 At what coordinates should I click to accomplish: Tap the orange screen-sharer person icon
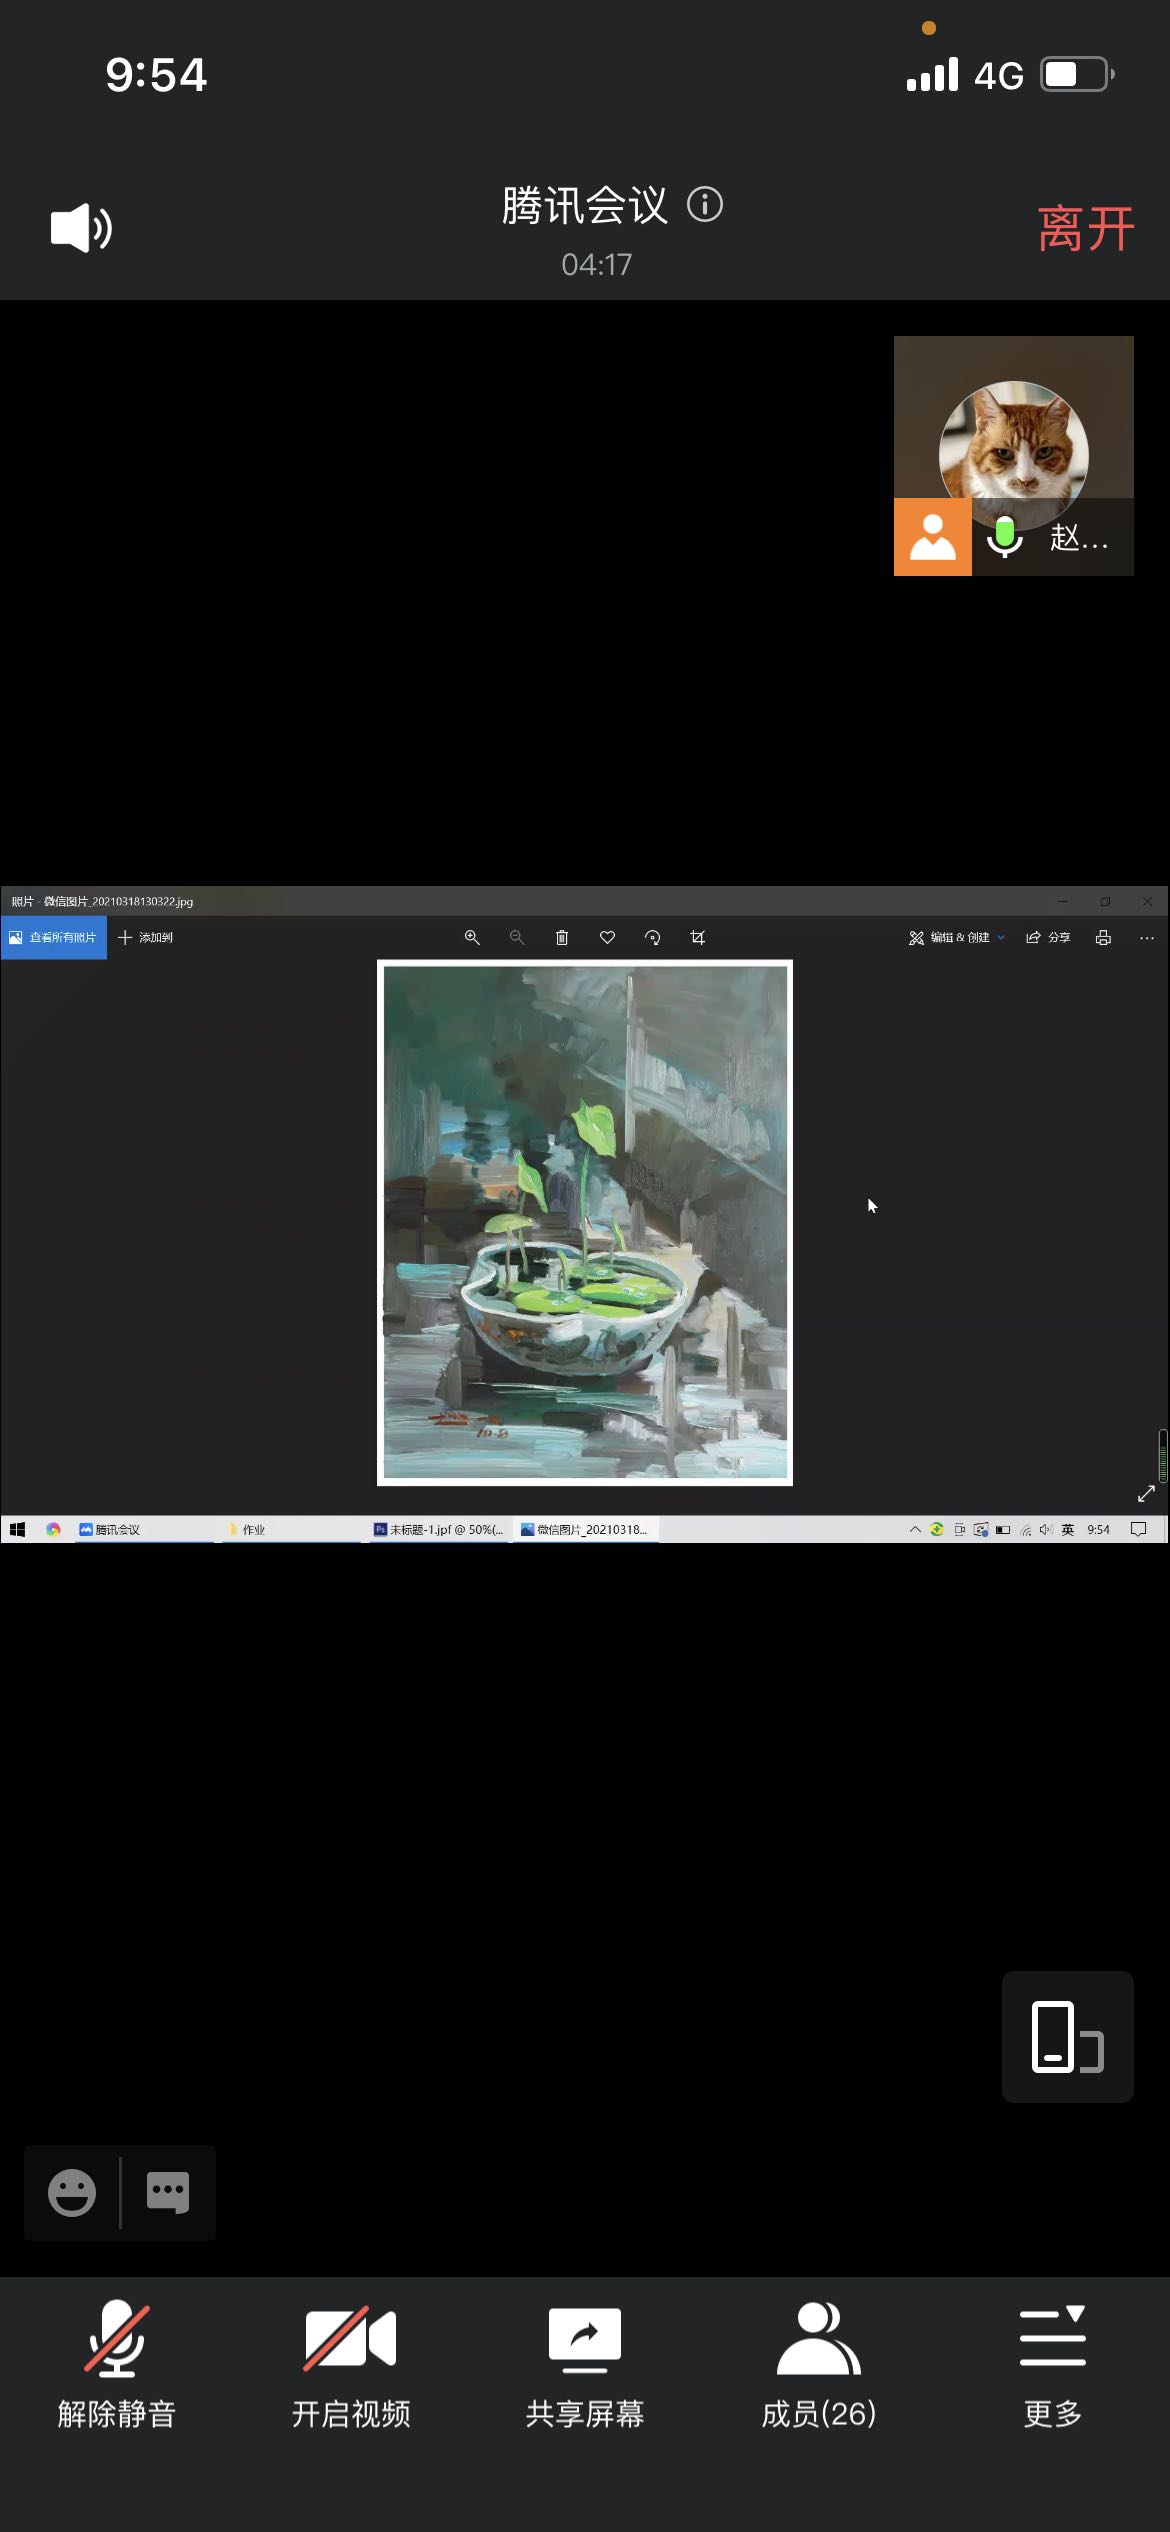click(x=932, y=538)
